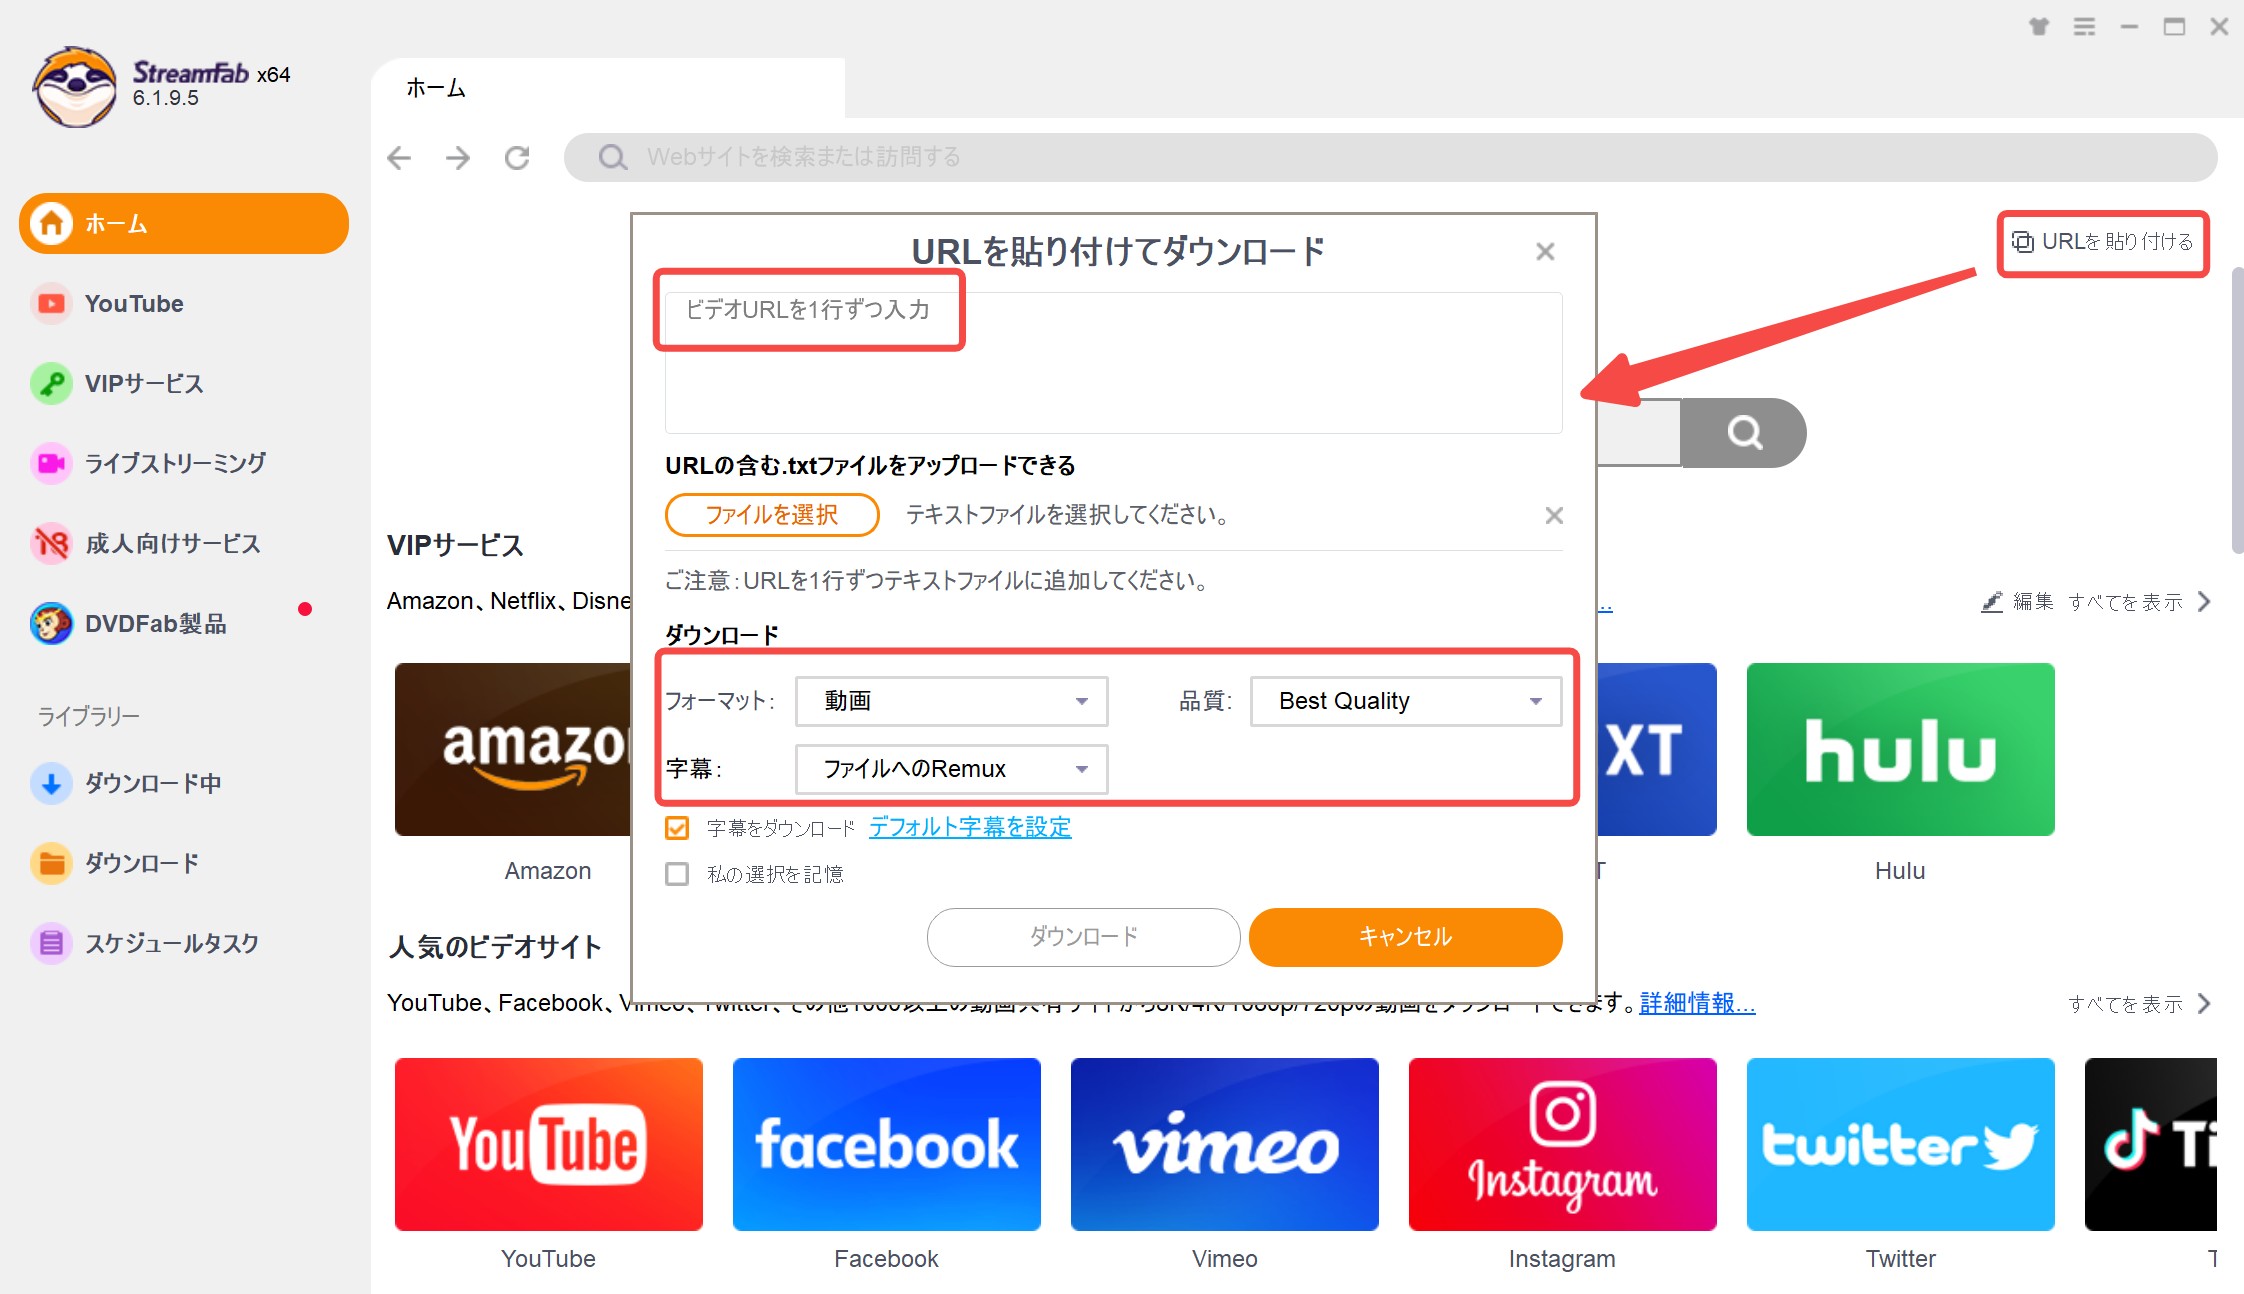Click the ファイルを選択 button
Screen dimensions: 2244x1294
coord(772,515)
